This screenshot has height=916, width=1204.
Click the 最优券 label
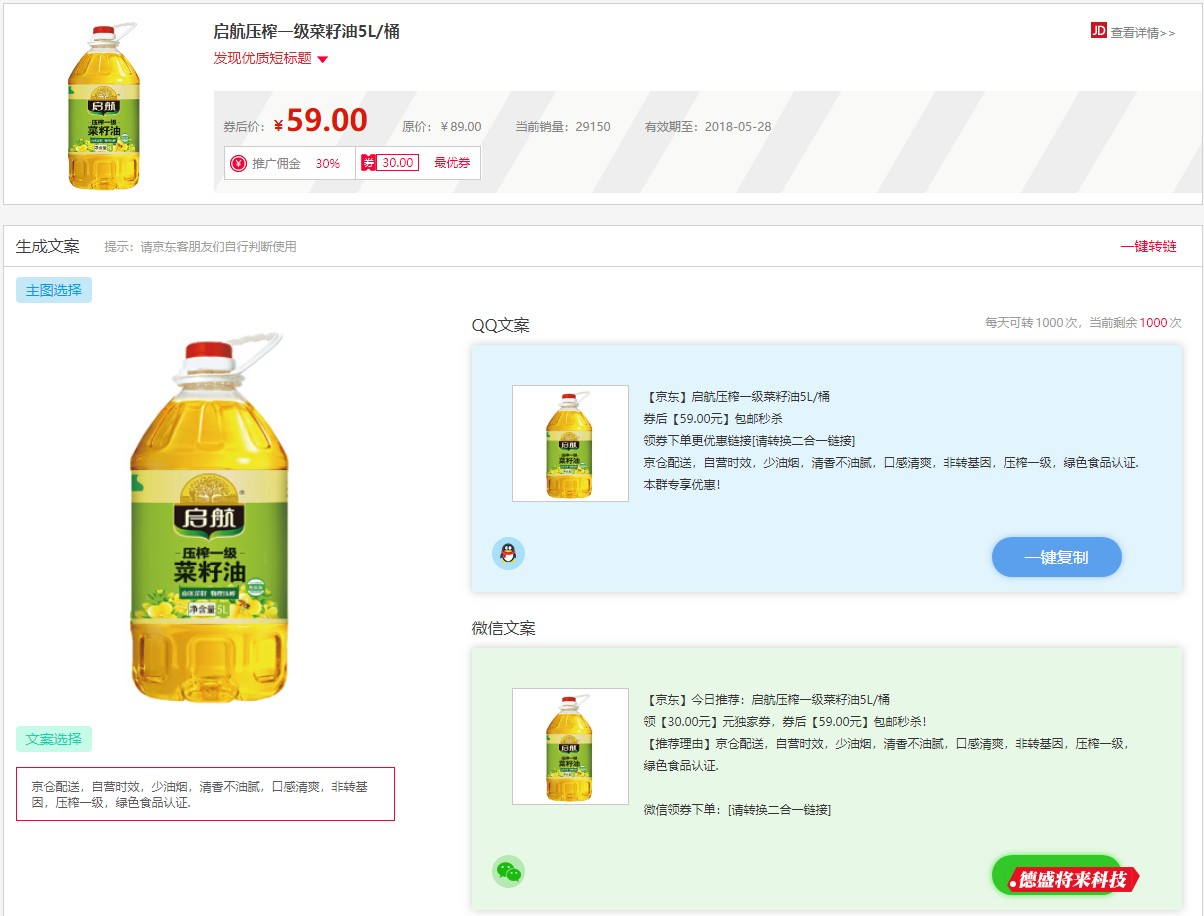(x=452, y=163)
